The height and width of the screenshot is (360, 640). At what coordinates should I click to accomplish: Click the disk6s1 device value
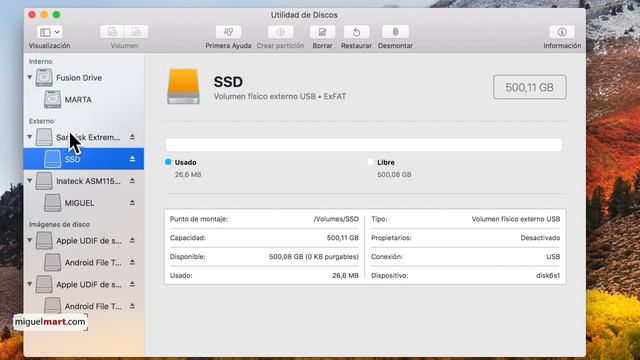[548, 276]
